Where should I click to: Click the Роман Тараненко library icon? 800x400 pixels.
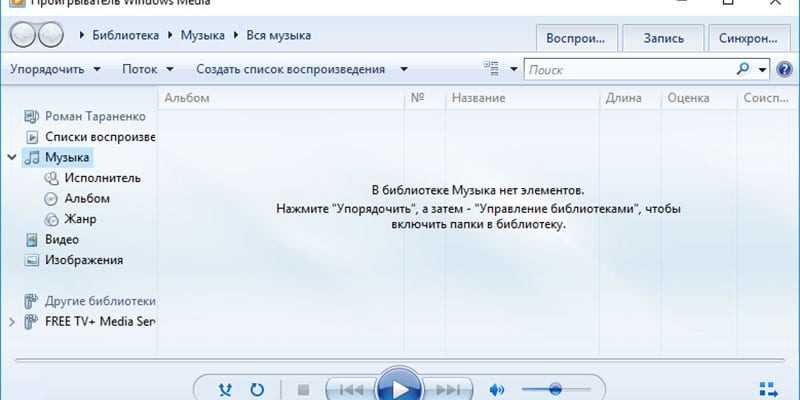[32, 116]
